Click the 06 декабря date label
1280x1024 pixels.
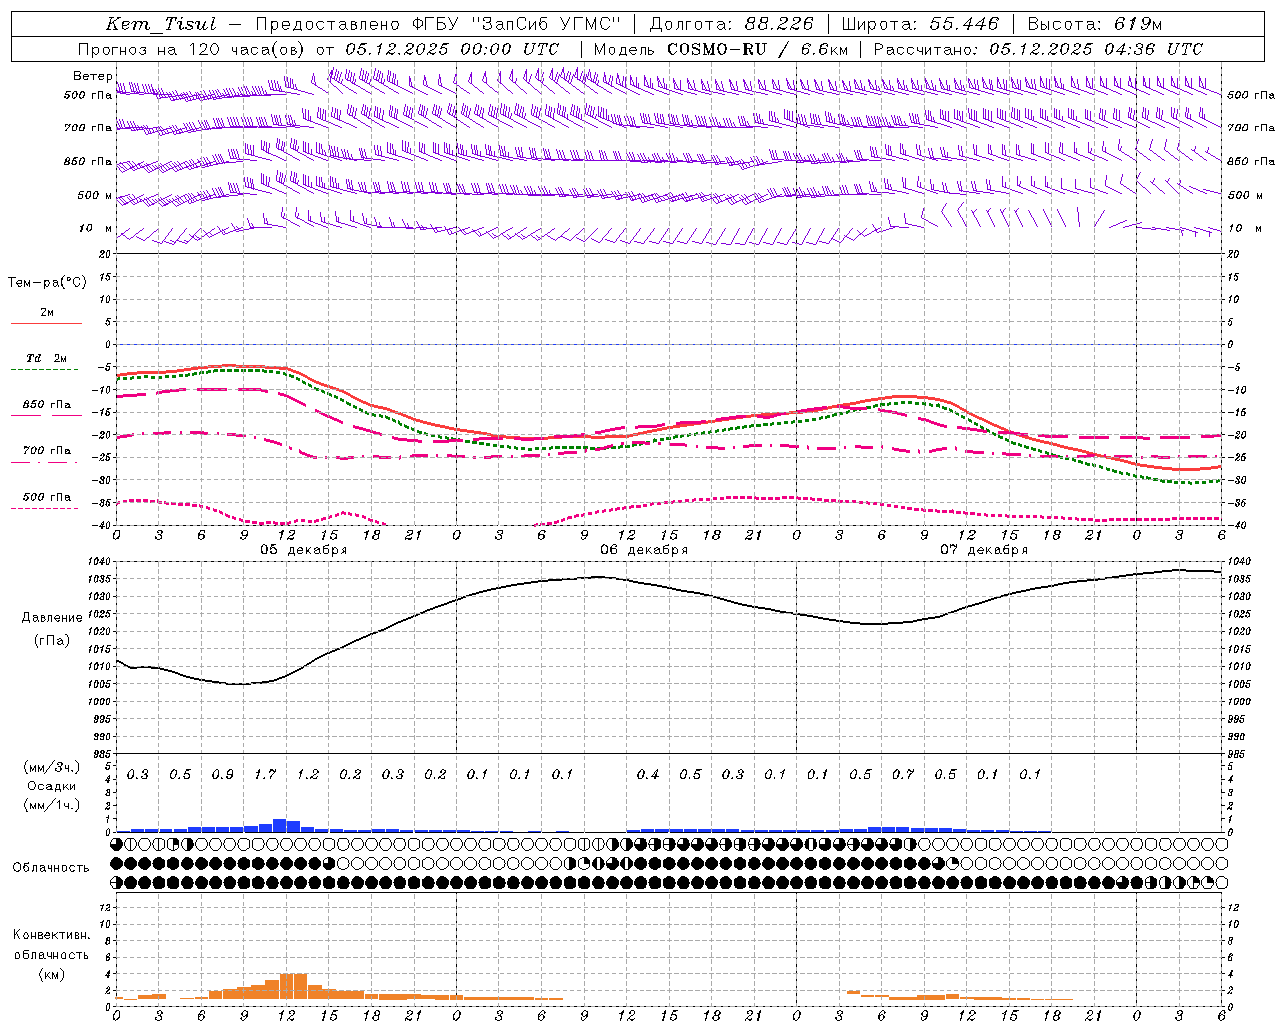tap(644, 550)
